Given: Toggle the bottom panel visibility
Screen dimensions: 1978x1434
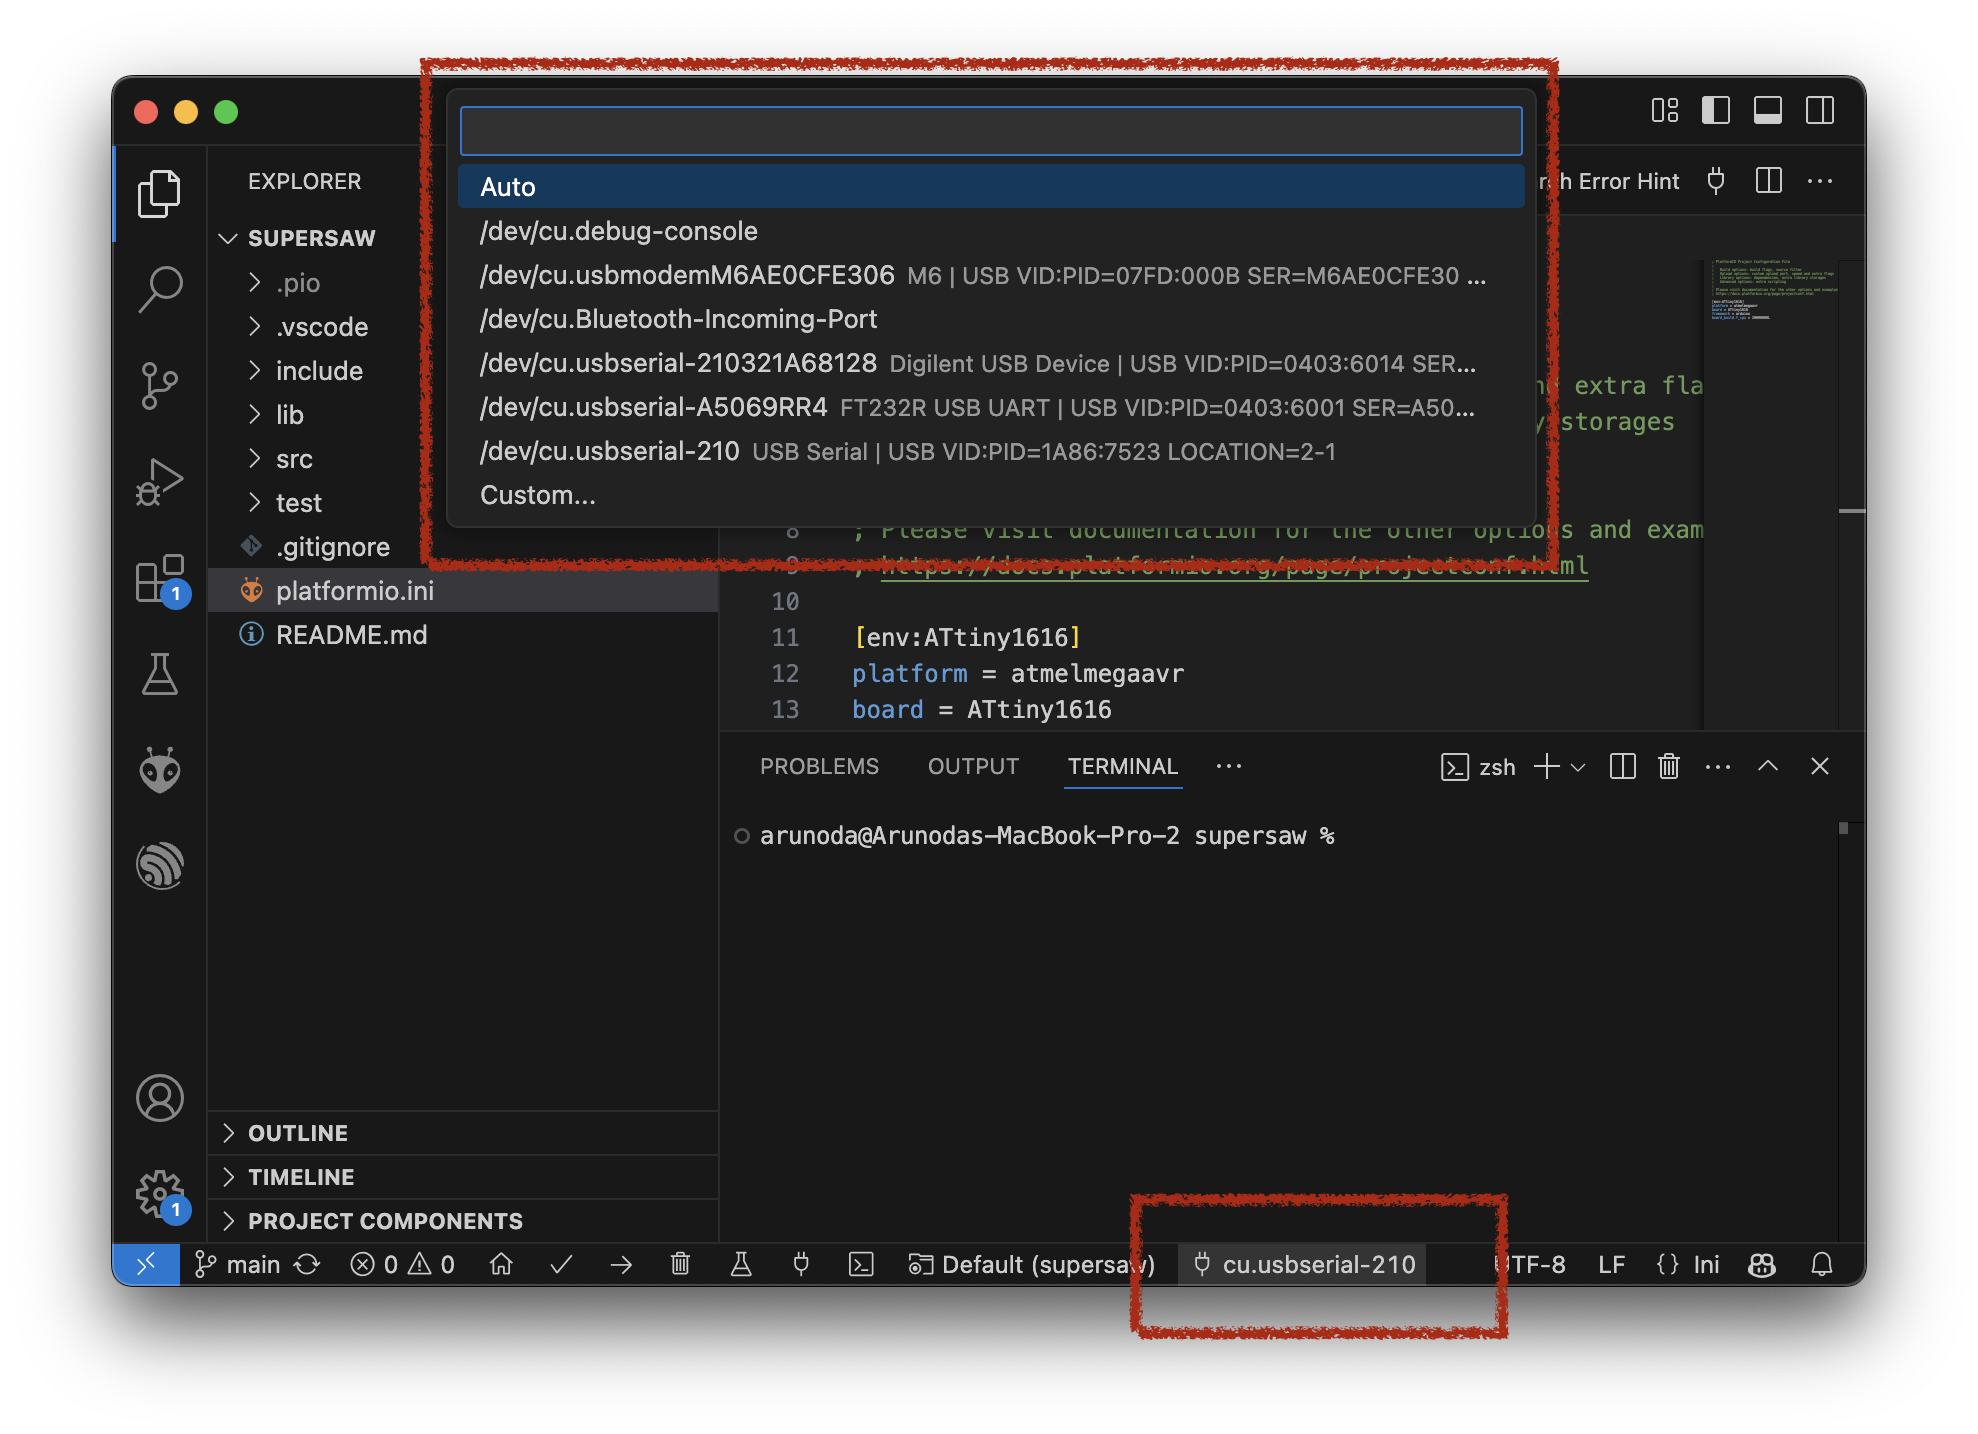Looking at the screenshot, I should [x=1768, y=110].
